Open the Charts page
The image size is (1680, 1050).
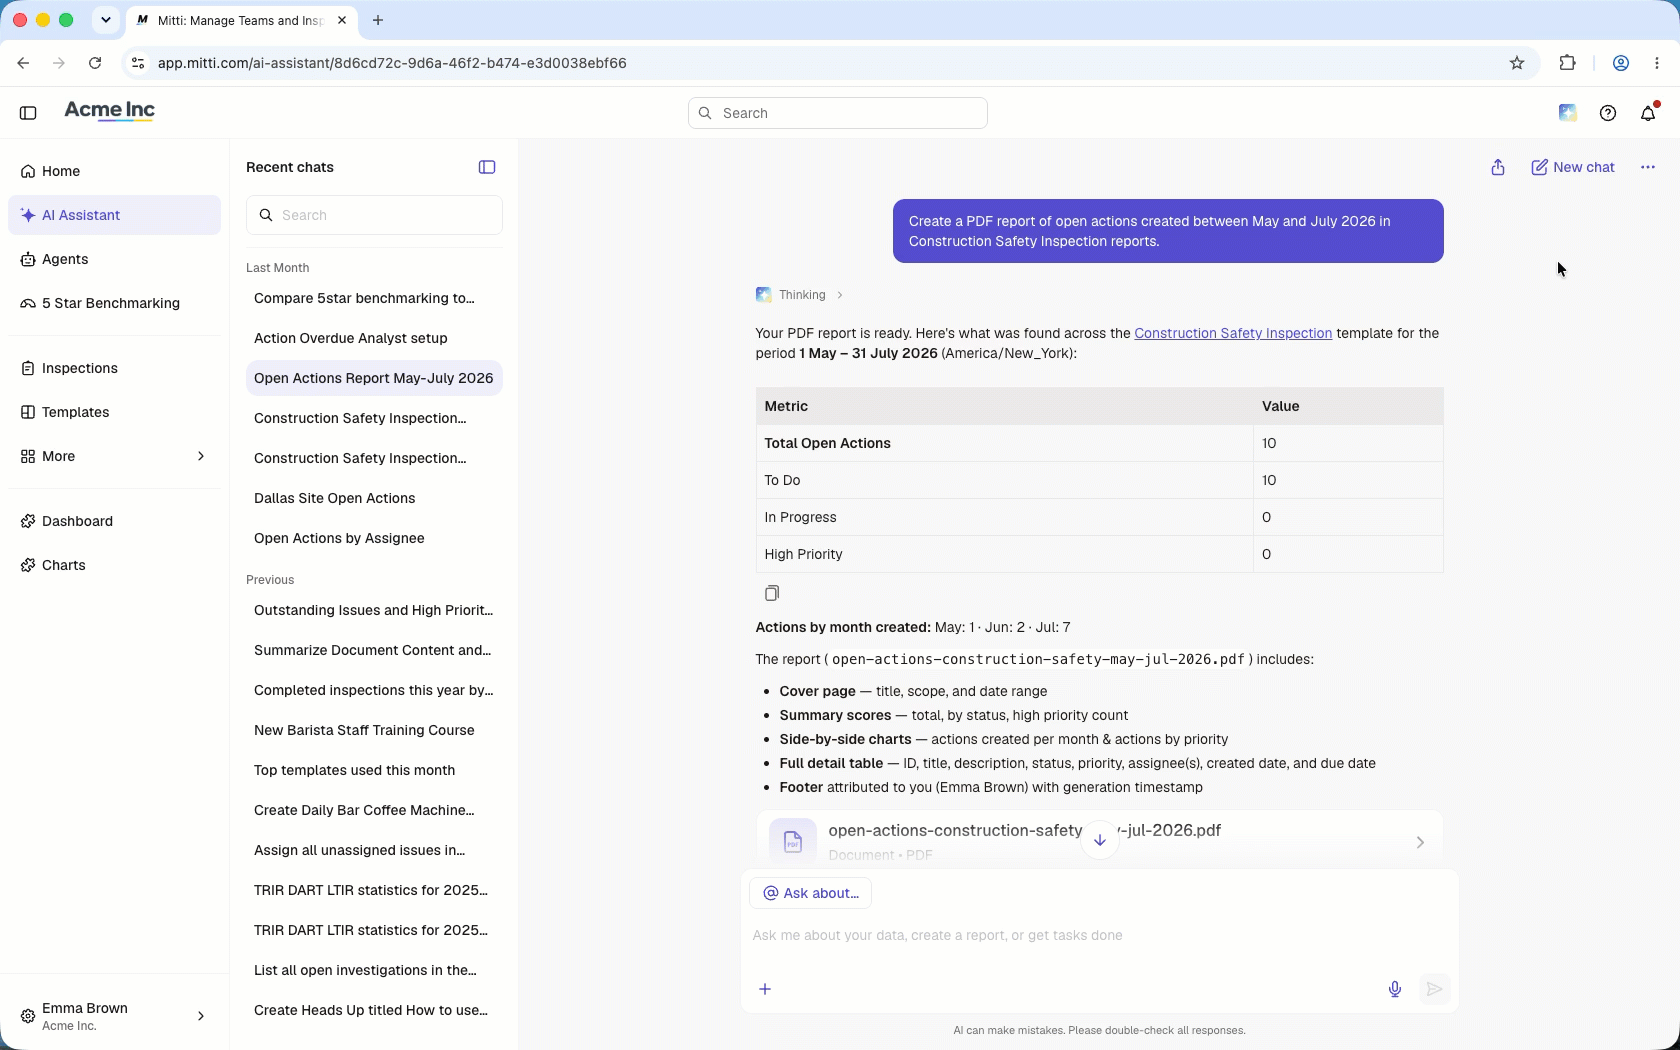click(x=114, y=565)
